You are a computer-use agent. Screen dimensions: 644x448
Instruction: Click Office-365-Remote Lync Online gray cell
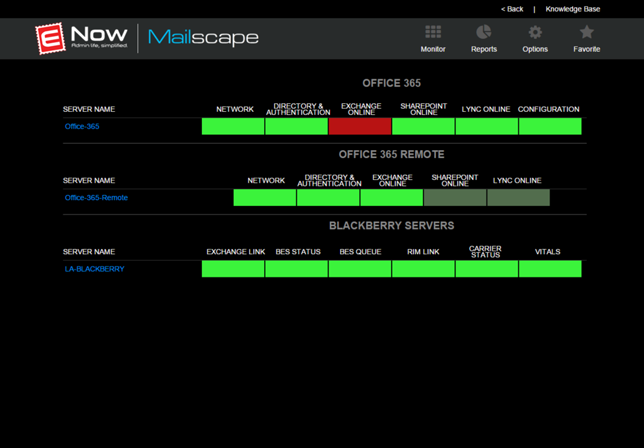point(518,198)
